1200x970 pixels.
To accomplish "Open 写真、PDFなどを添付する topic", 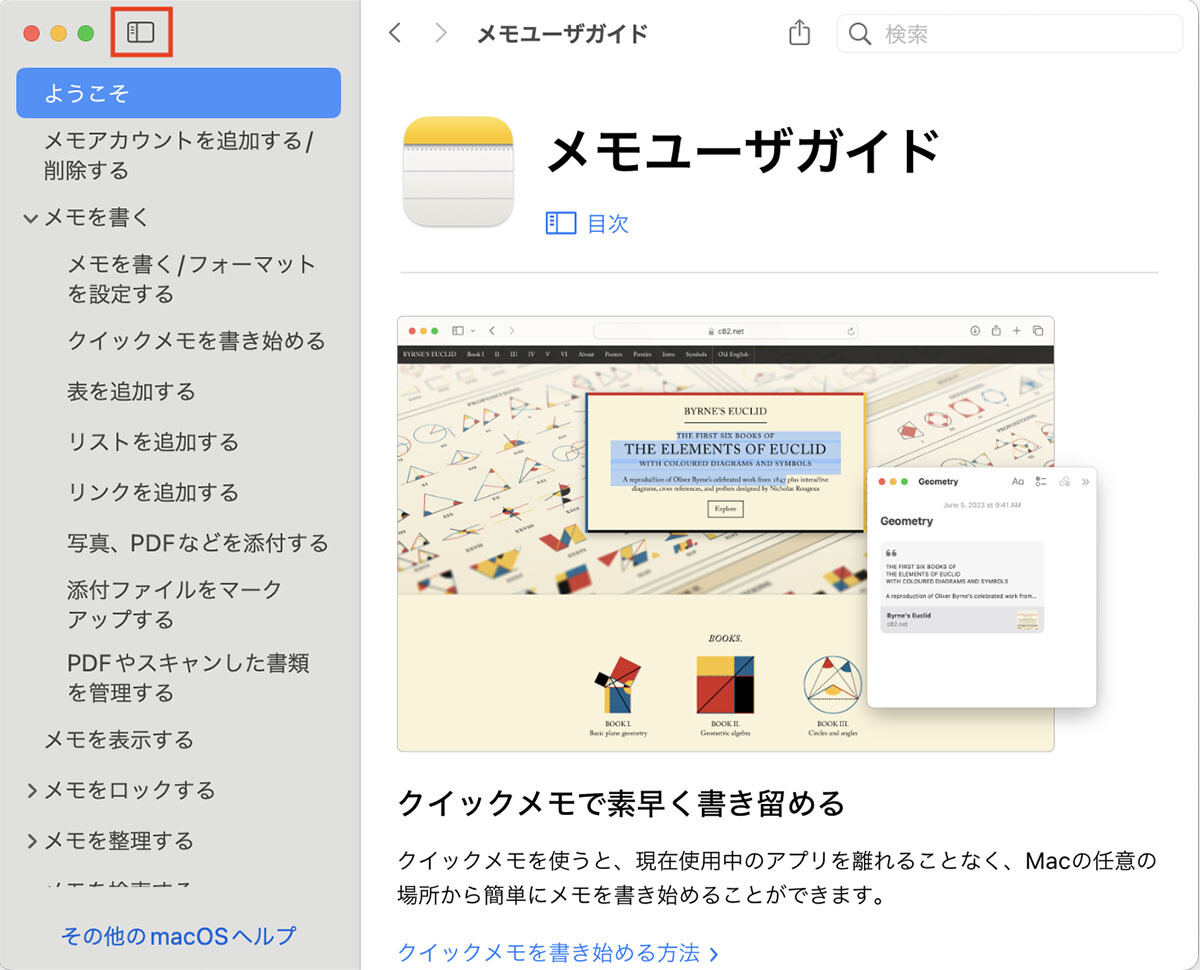I will coord(198,543).
